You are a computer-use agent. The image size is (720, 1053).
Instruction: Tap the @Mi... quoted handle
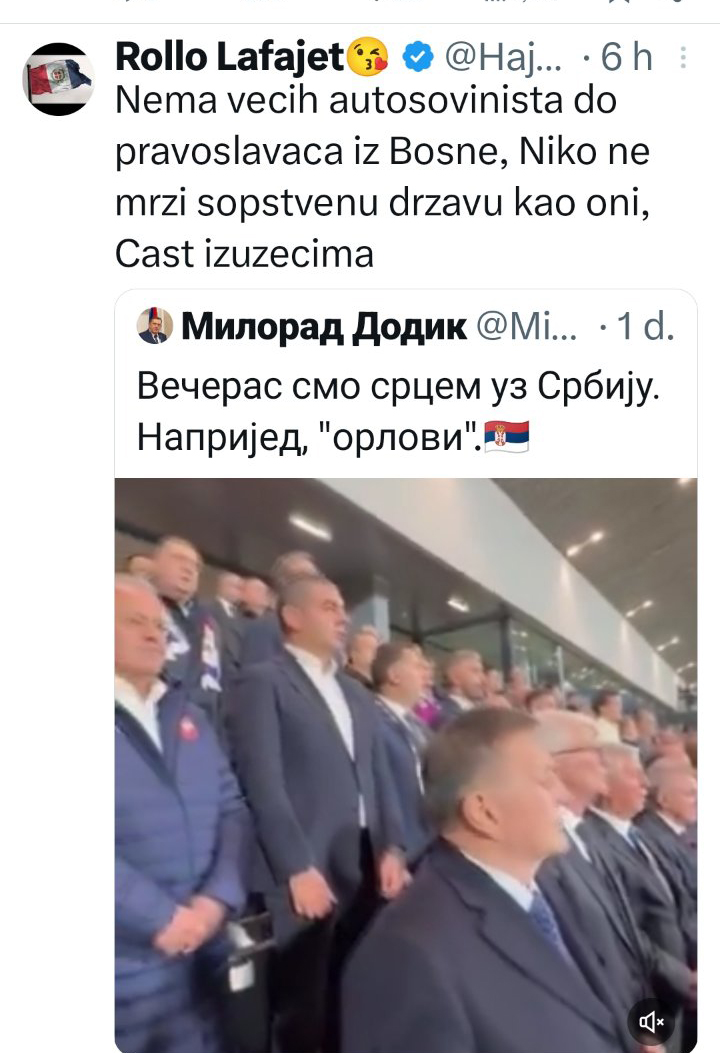tap(527, 327)
